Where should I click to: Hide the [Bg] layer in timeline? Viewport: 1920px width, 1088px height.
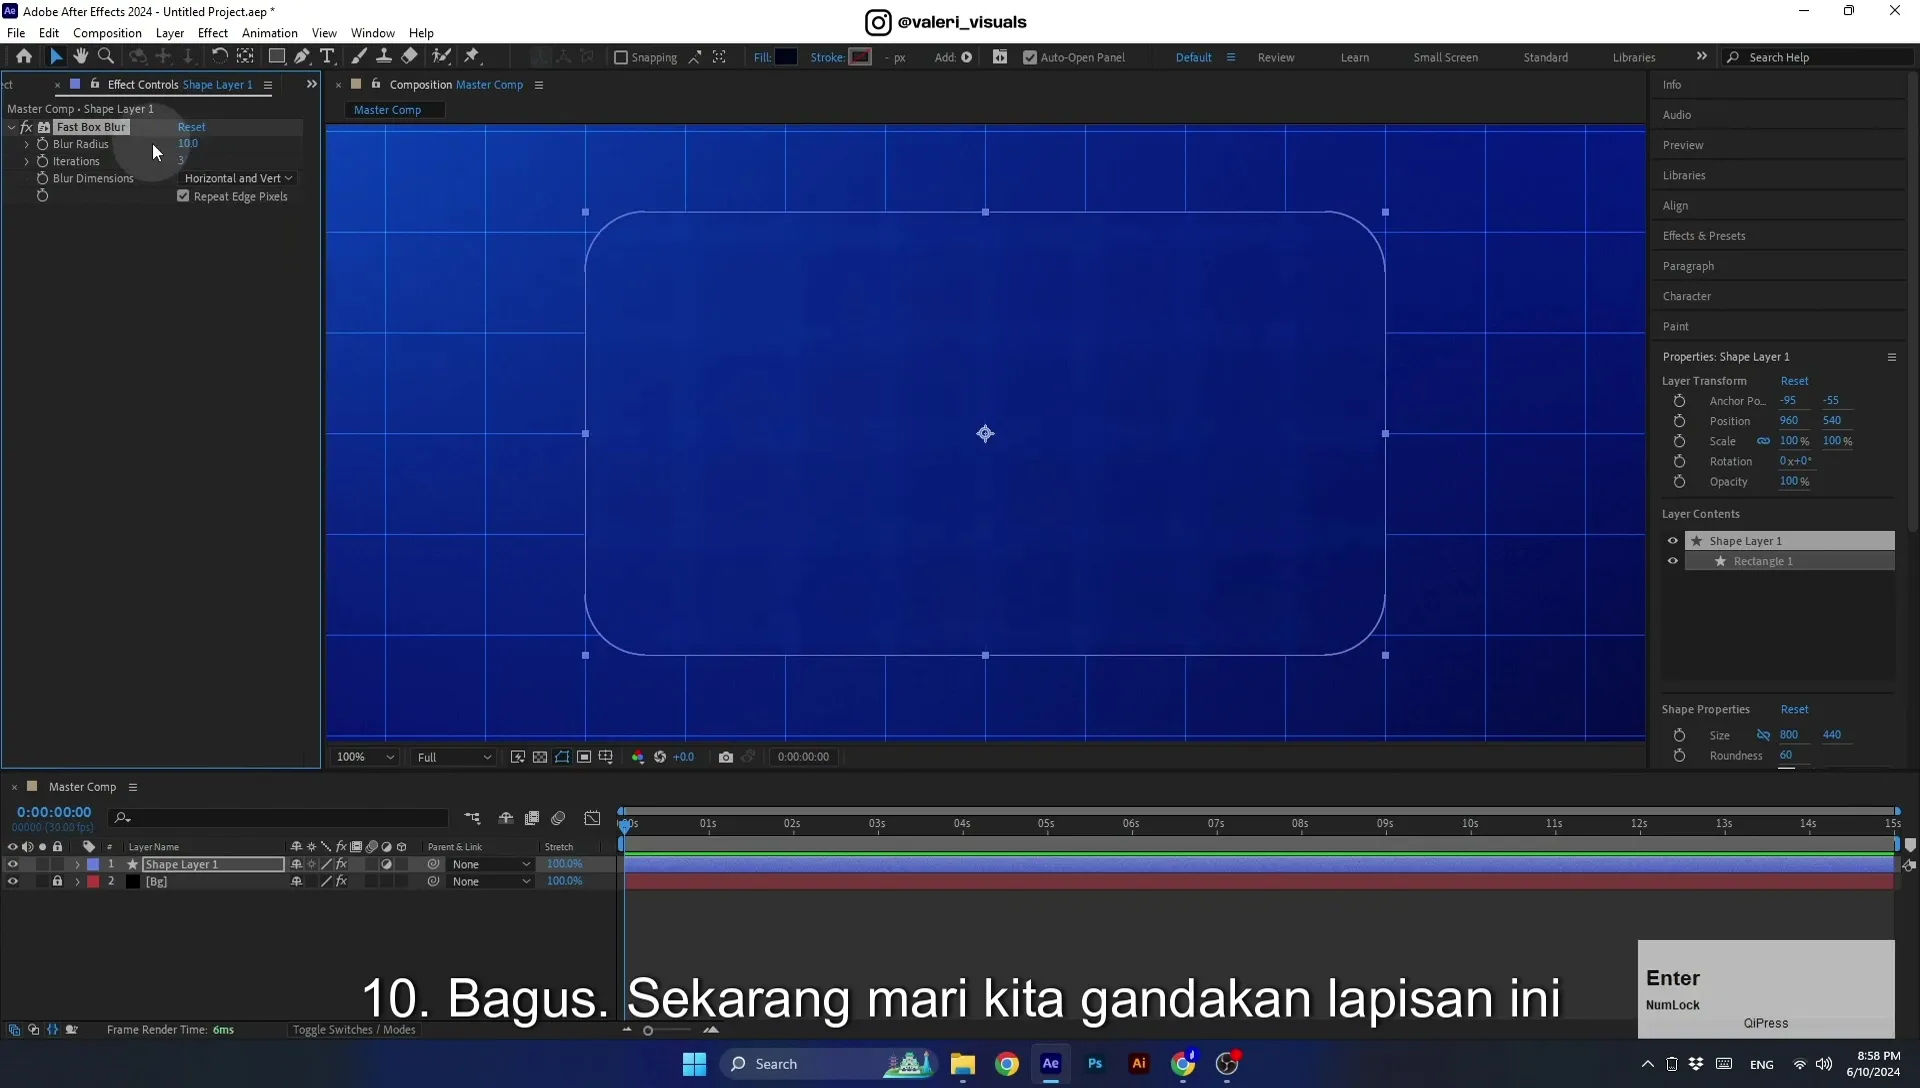point(12,881)
